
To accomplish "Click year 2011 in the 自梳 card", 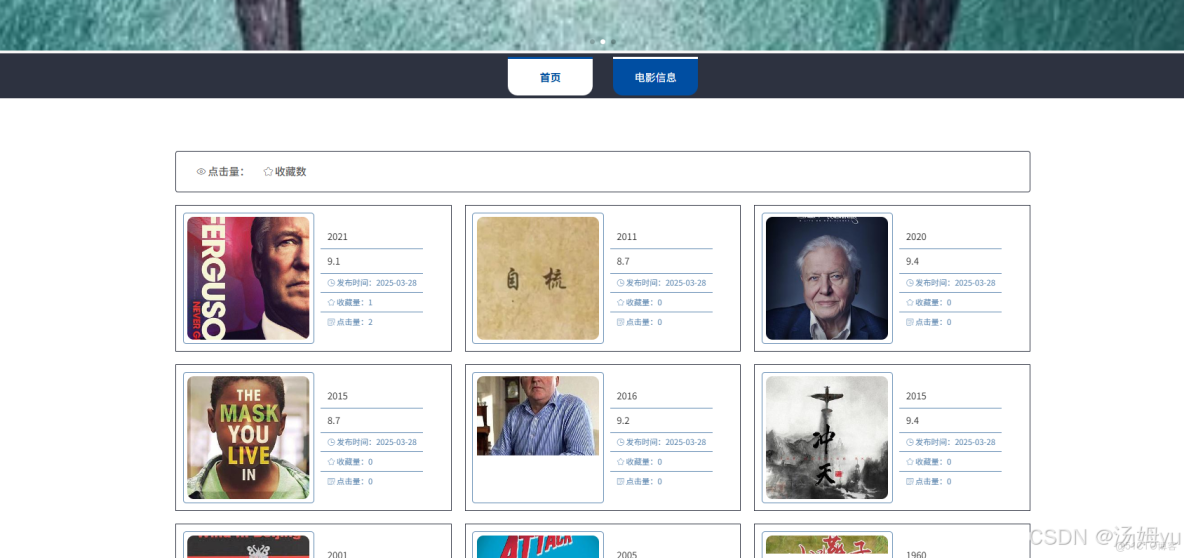I will [x=627, y=237].
